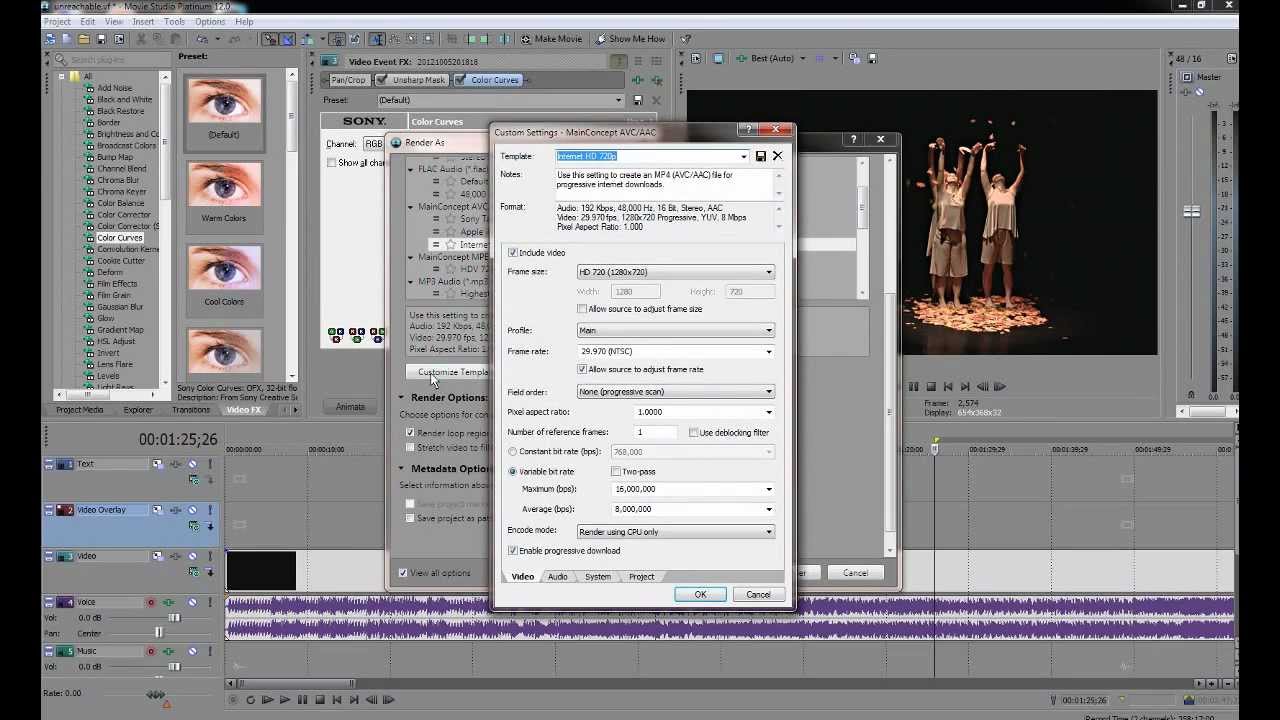The width and height of the screenshot is (1280, 720).
Task: Click OK in Custom Settings dialog
Action: pyautogui.click(x=700, y=595)
